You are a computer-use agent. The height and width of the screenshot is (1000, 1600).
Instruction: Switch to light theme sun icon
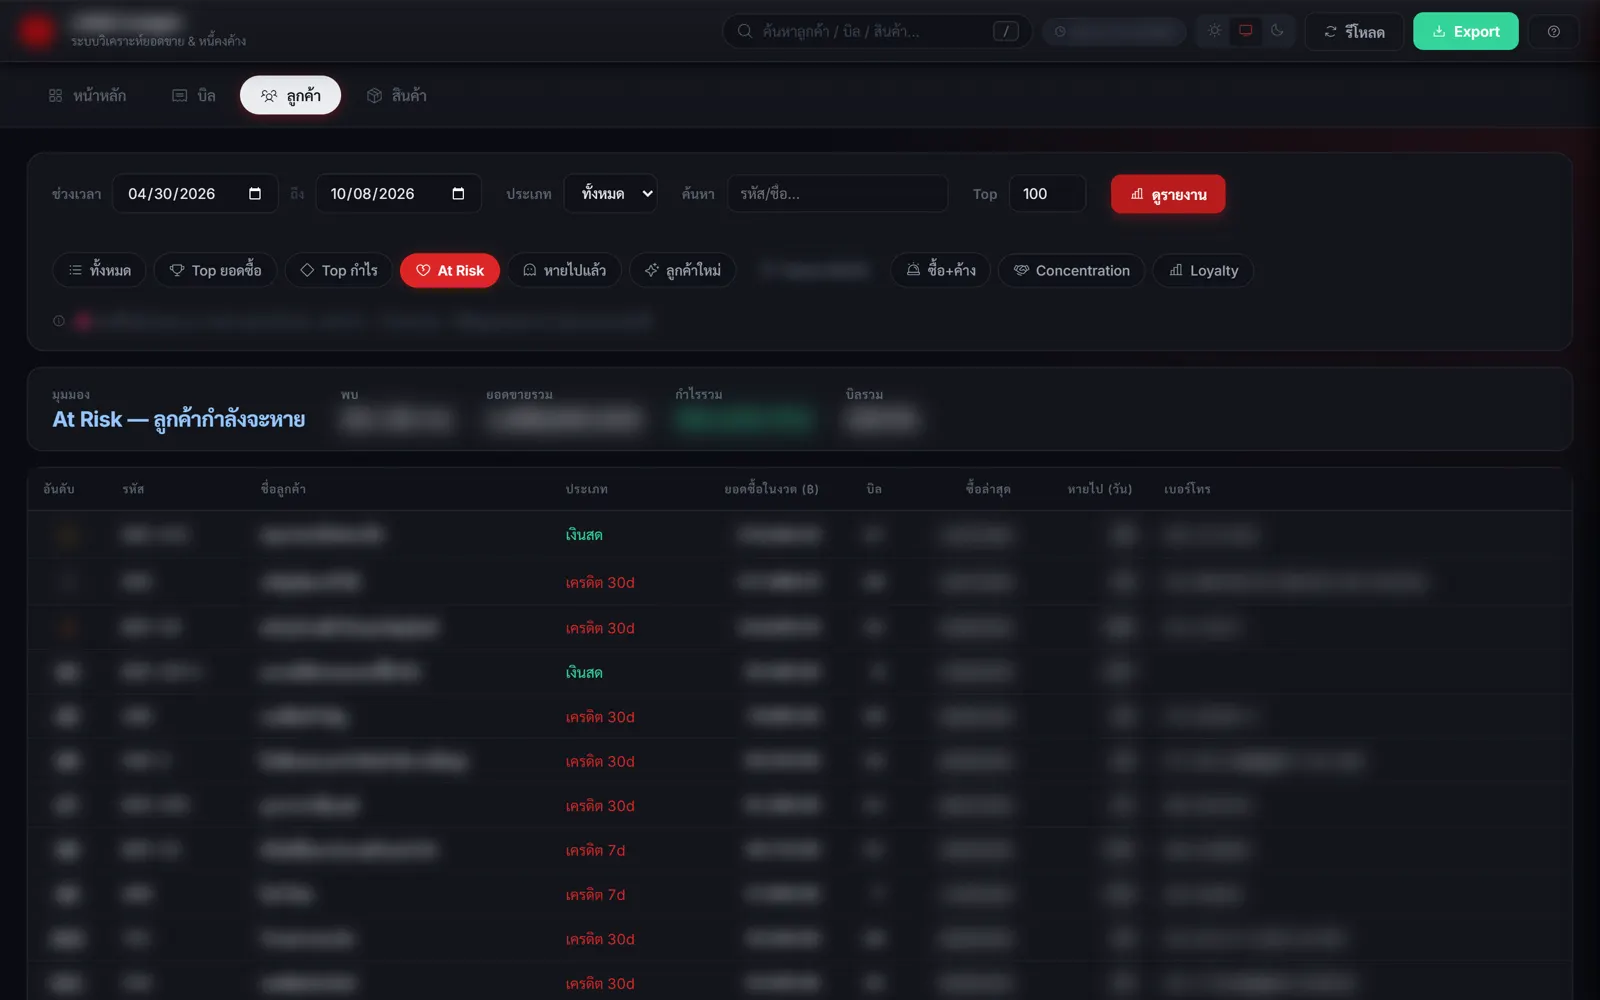(1214, 31)
